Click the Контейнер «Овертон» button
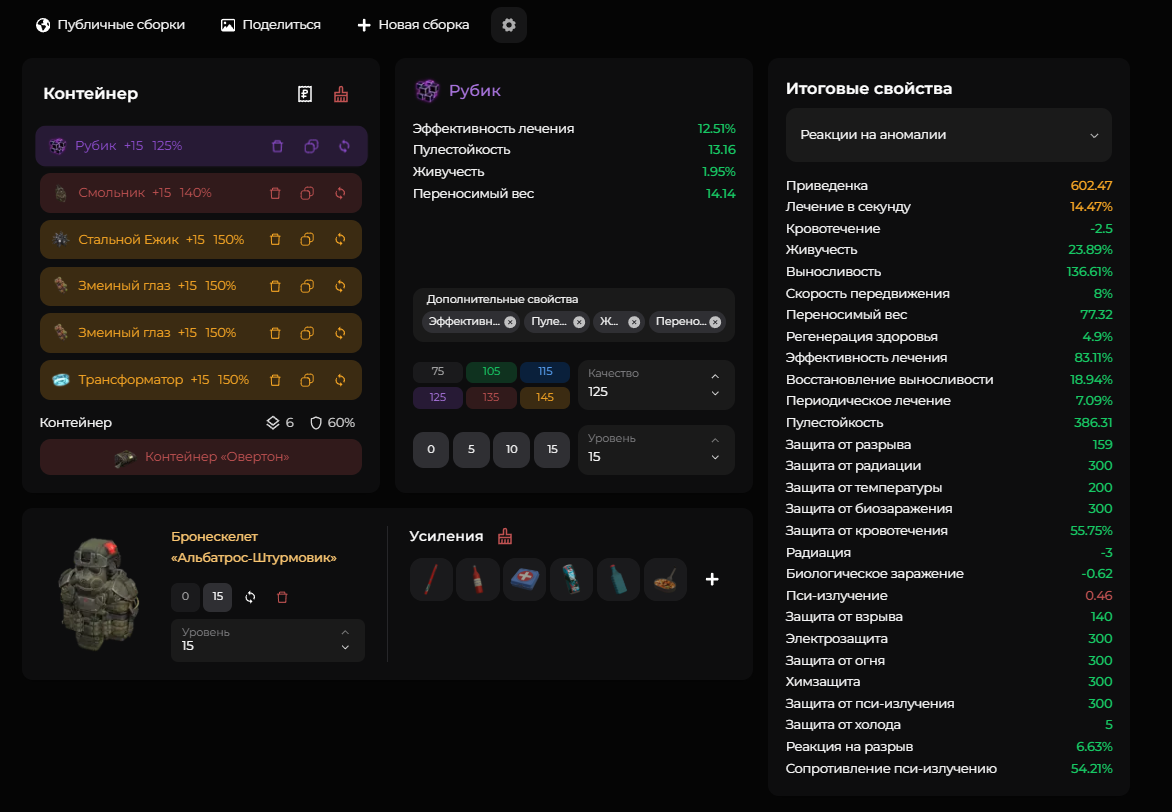 coord(201,457)
